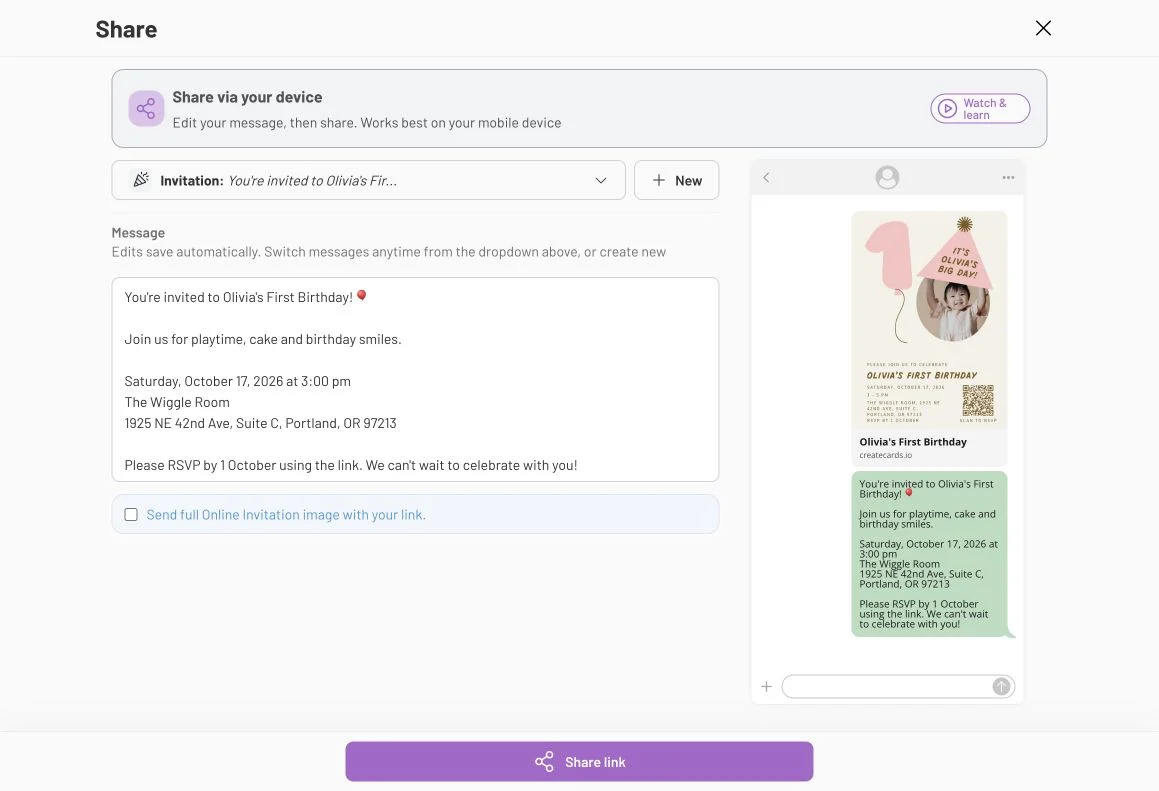Click 'The Wiggle Room' line in message

click(177, 402)
